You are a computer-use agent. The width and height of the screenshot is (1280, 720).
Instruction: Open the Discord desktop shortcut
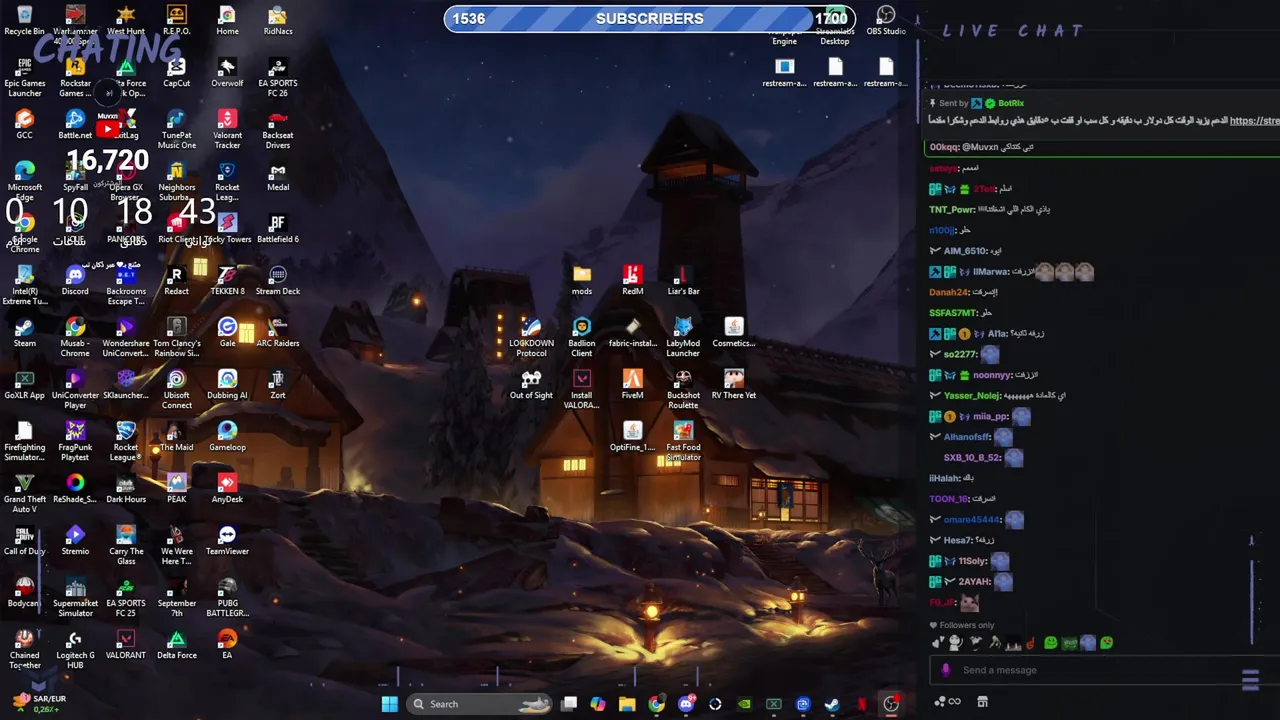point(75,280)
